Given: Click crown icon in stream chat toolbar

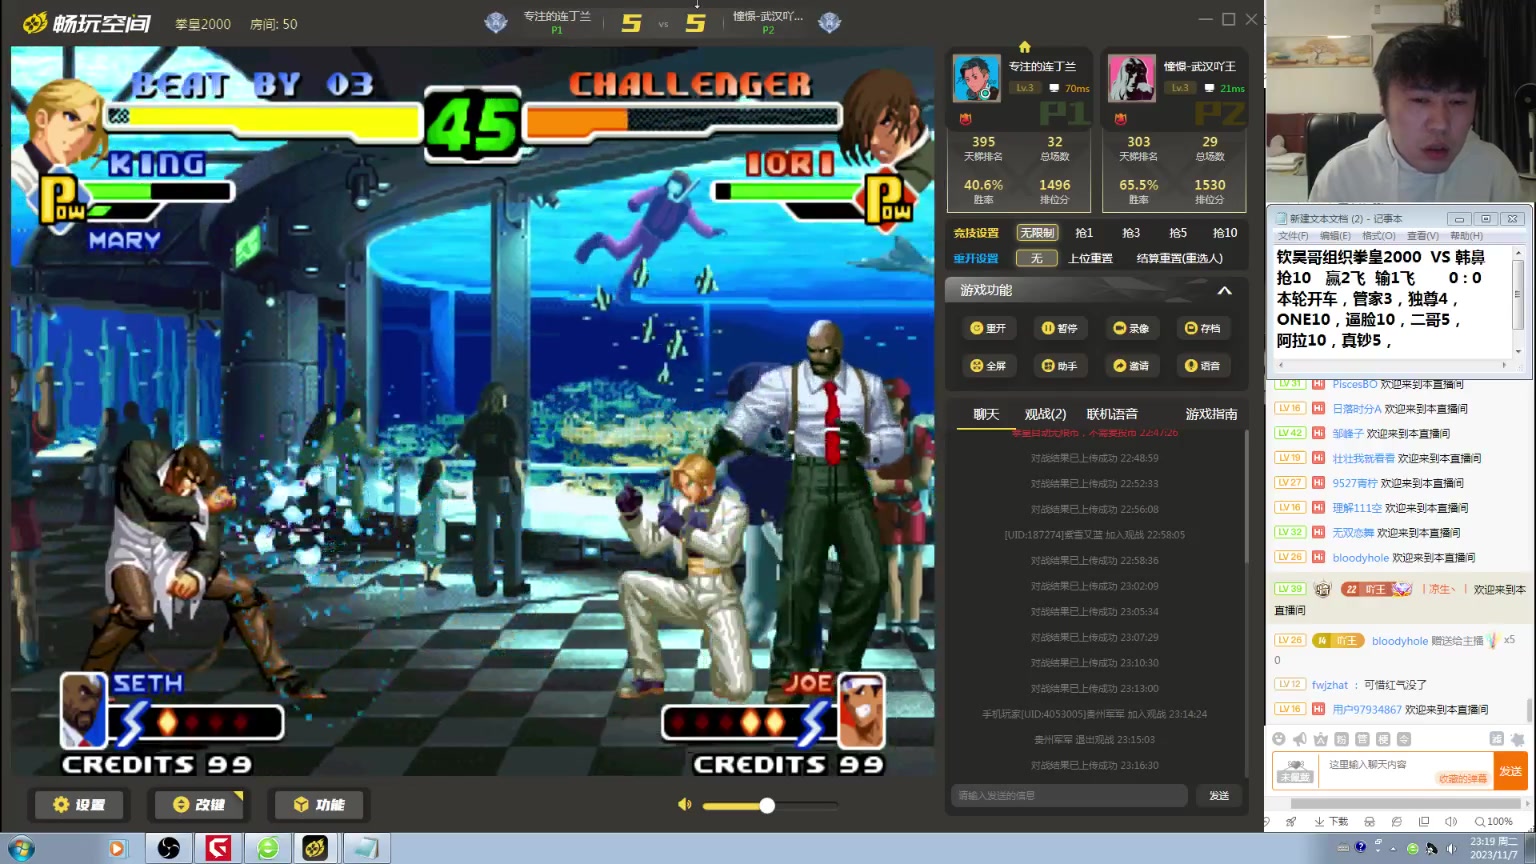Looking at the screenshot, I should point(1320,739).
